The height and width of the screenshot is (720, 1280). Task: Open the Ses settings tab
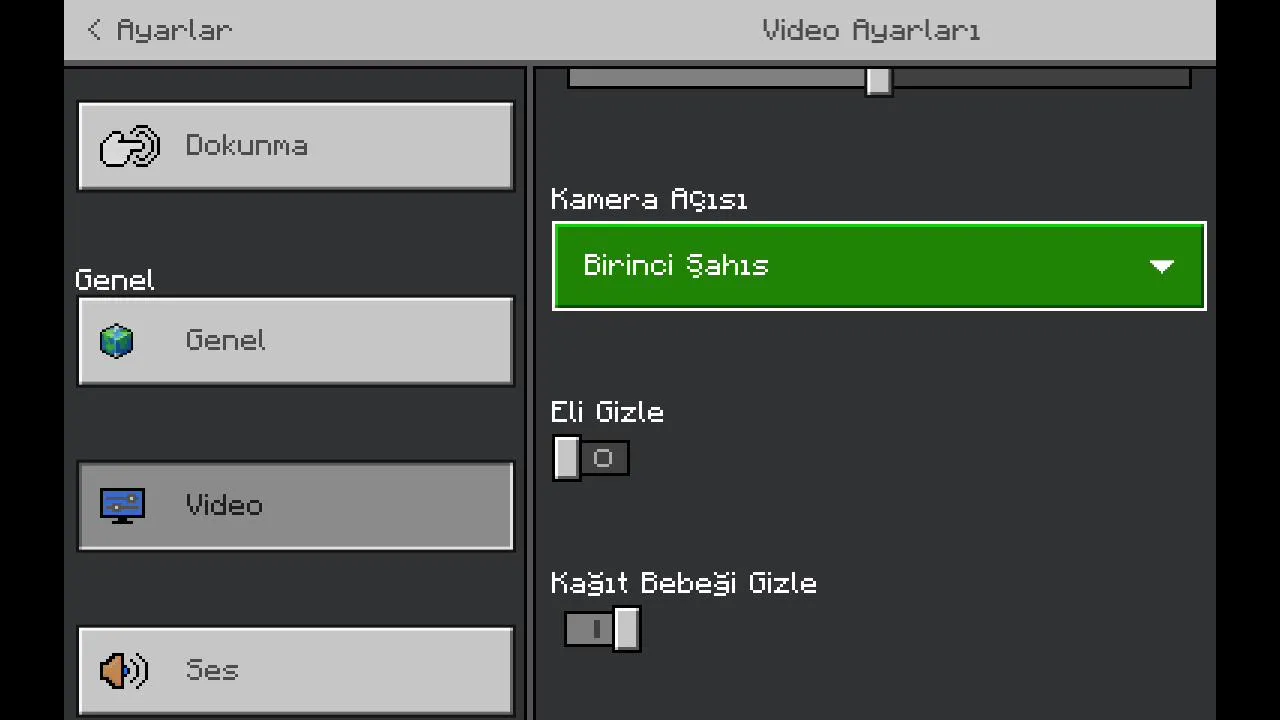pyautogui.click(x=296, y=670)
